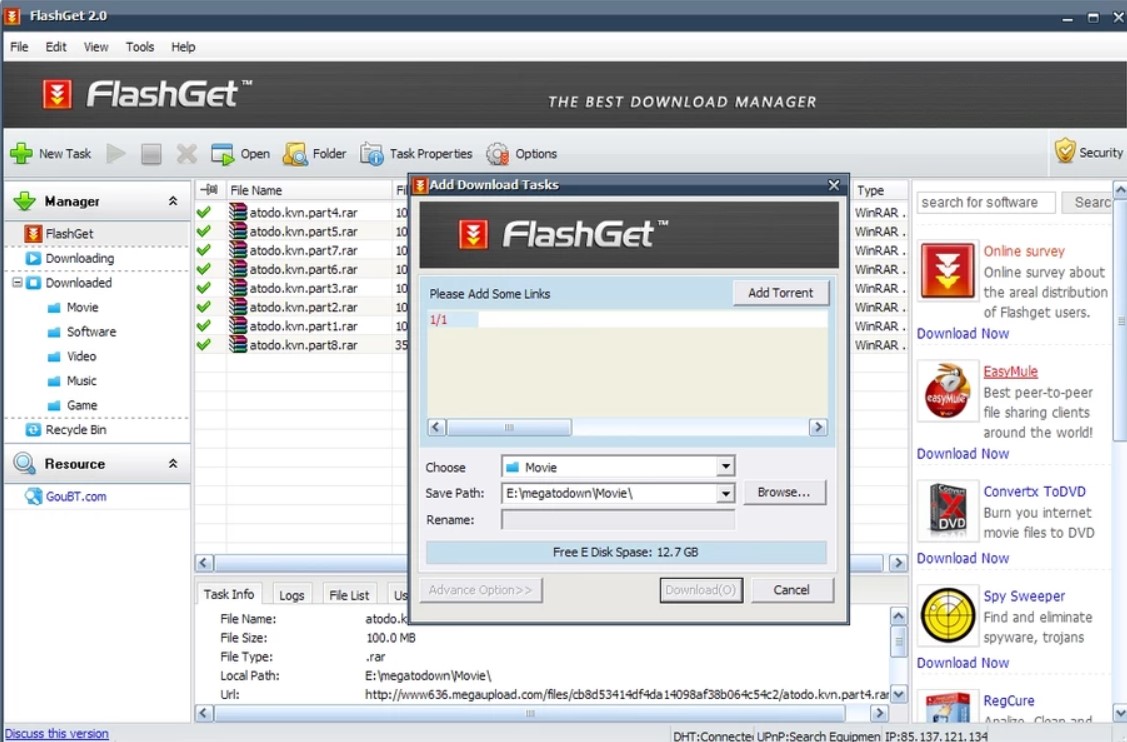Image resolution: width=1127 pixels, height=742 pixels.
Task: Click the Browse... button
Action: [x=783, y=493]
